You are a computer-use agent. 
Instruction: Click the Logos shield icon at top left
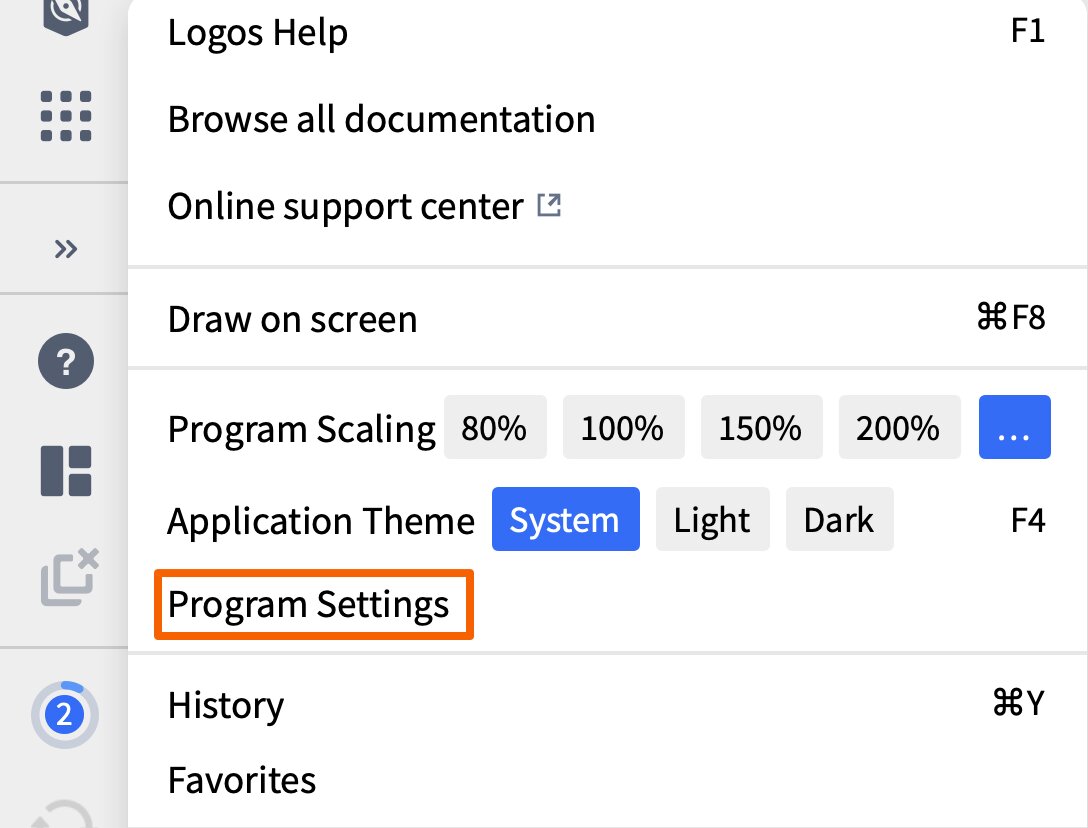63,14
